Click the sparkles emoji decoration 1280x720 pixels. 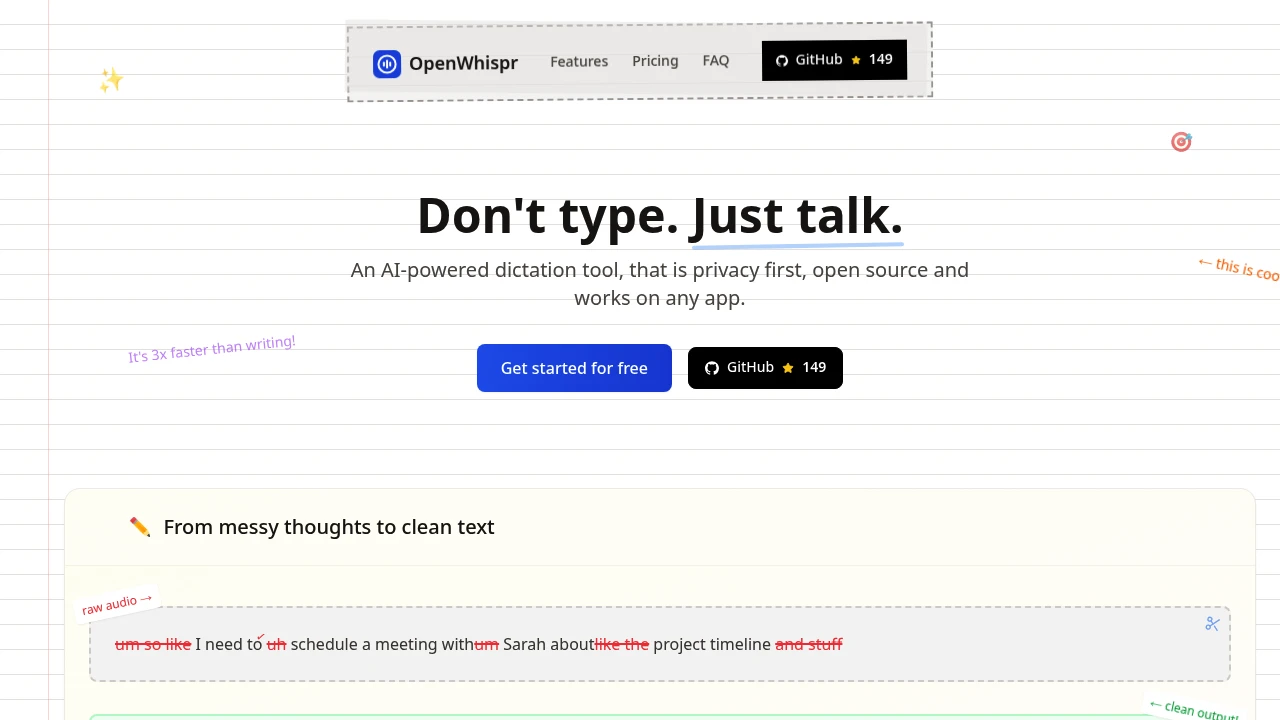tap(111, 80)
